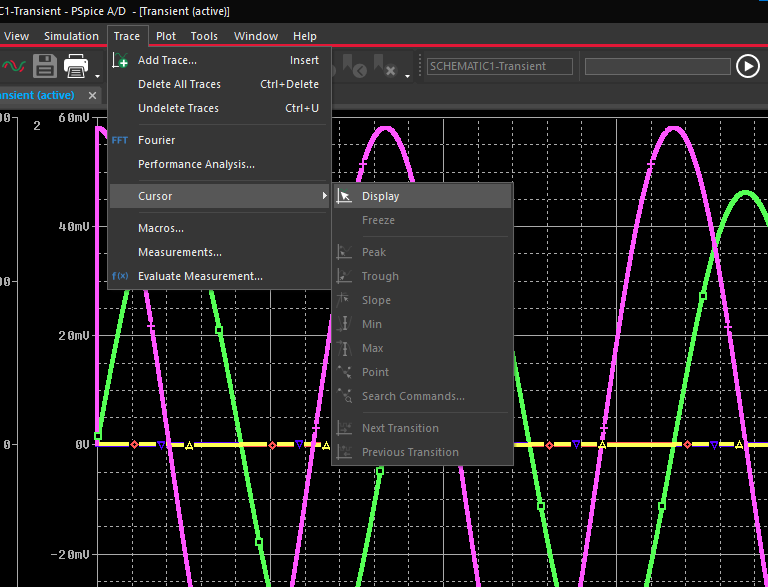
Task: Click Display in Cursor submenu
Action: pyautogui.click(x=422, y=196)
